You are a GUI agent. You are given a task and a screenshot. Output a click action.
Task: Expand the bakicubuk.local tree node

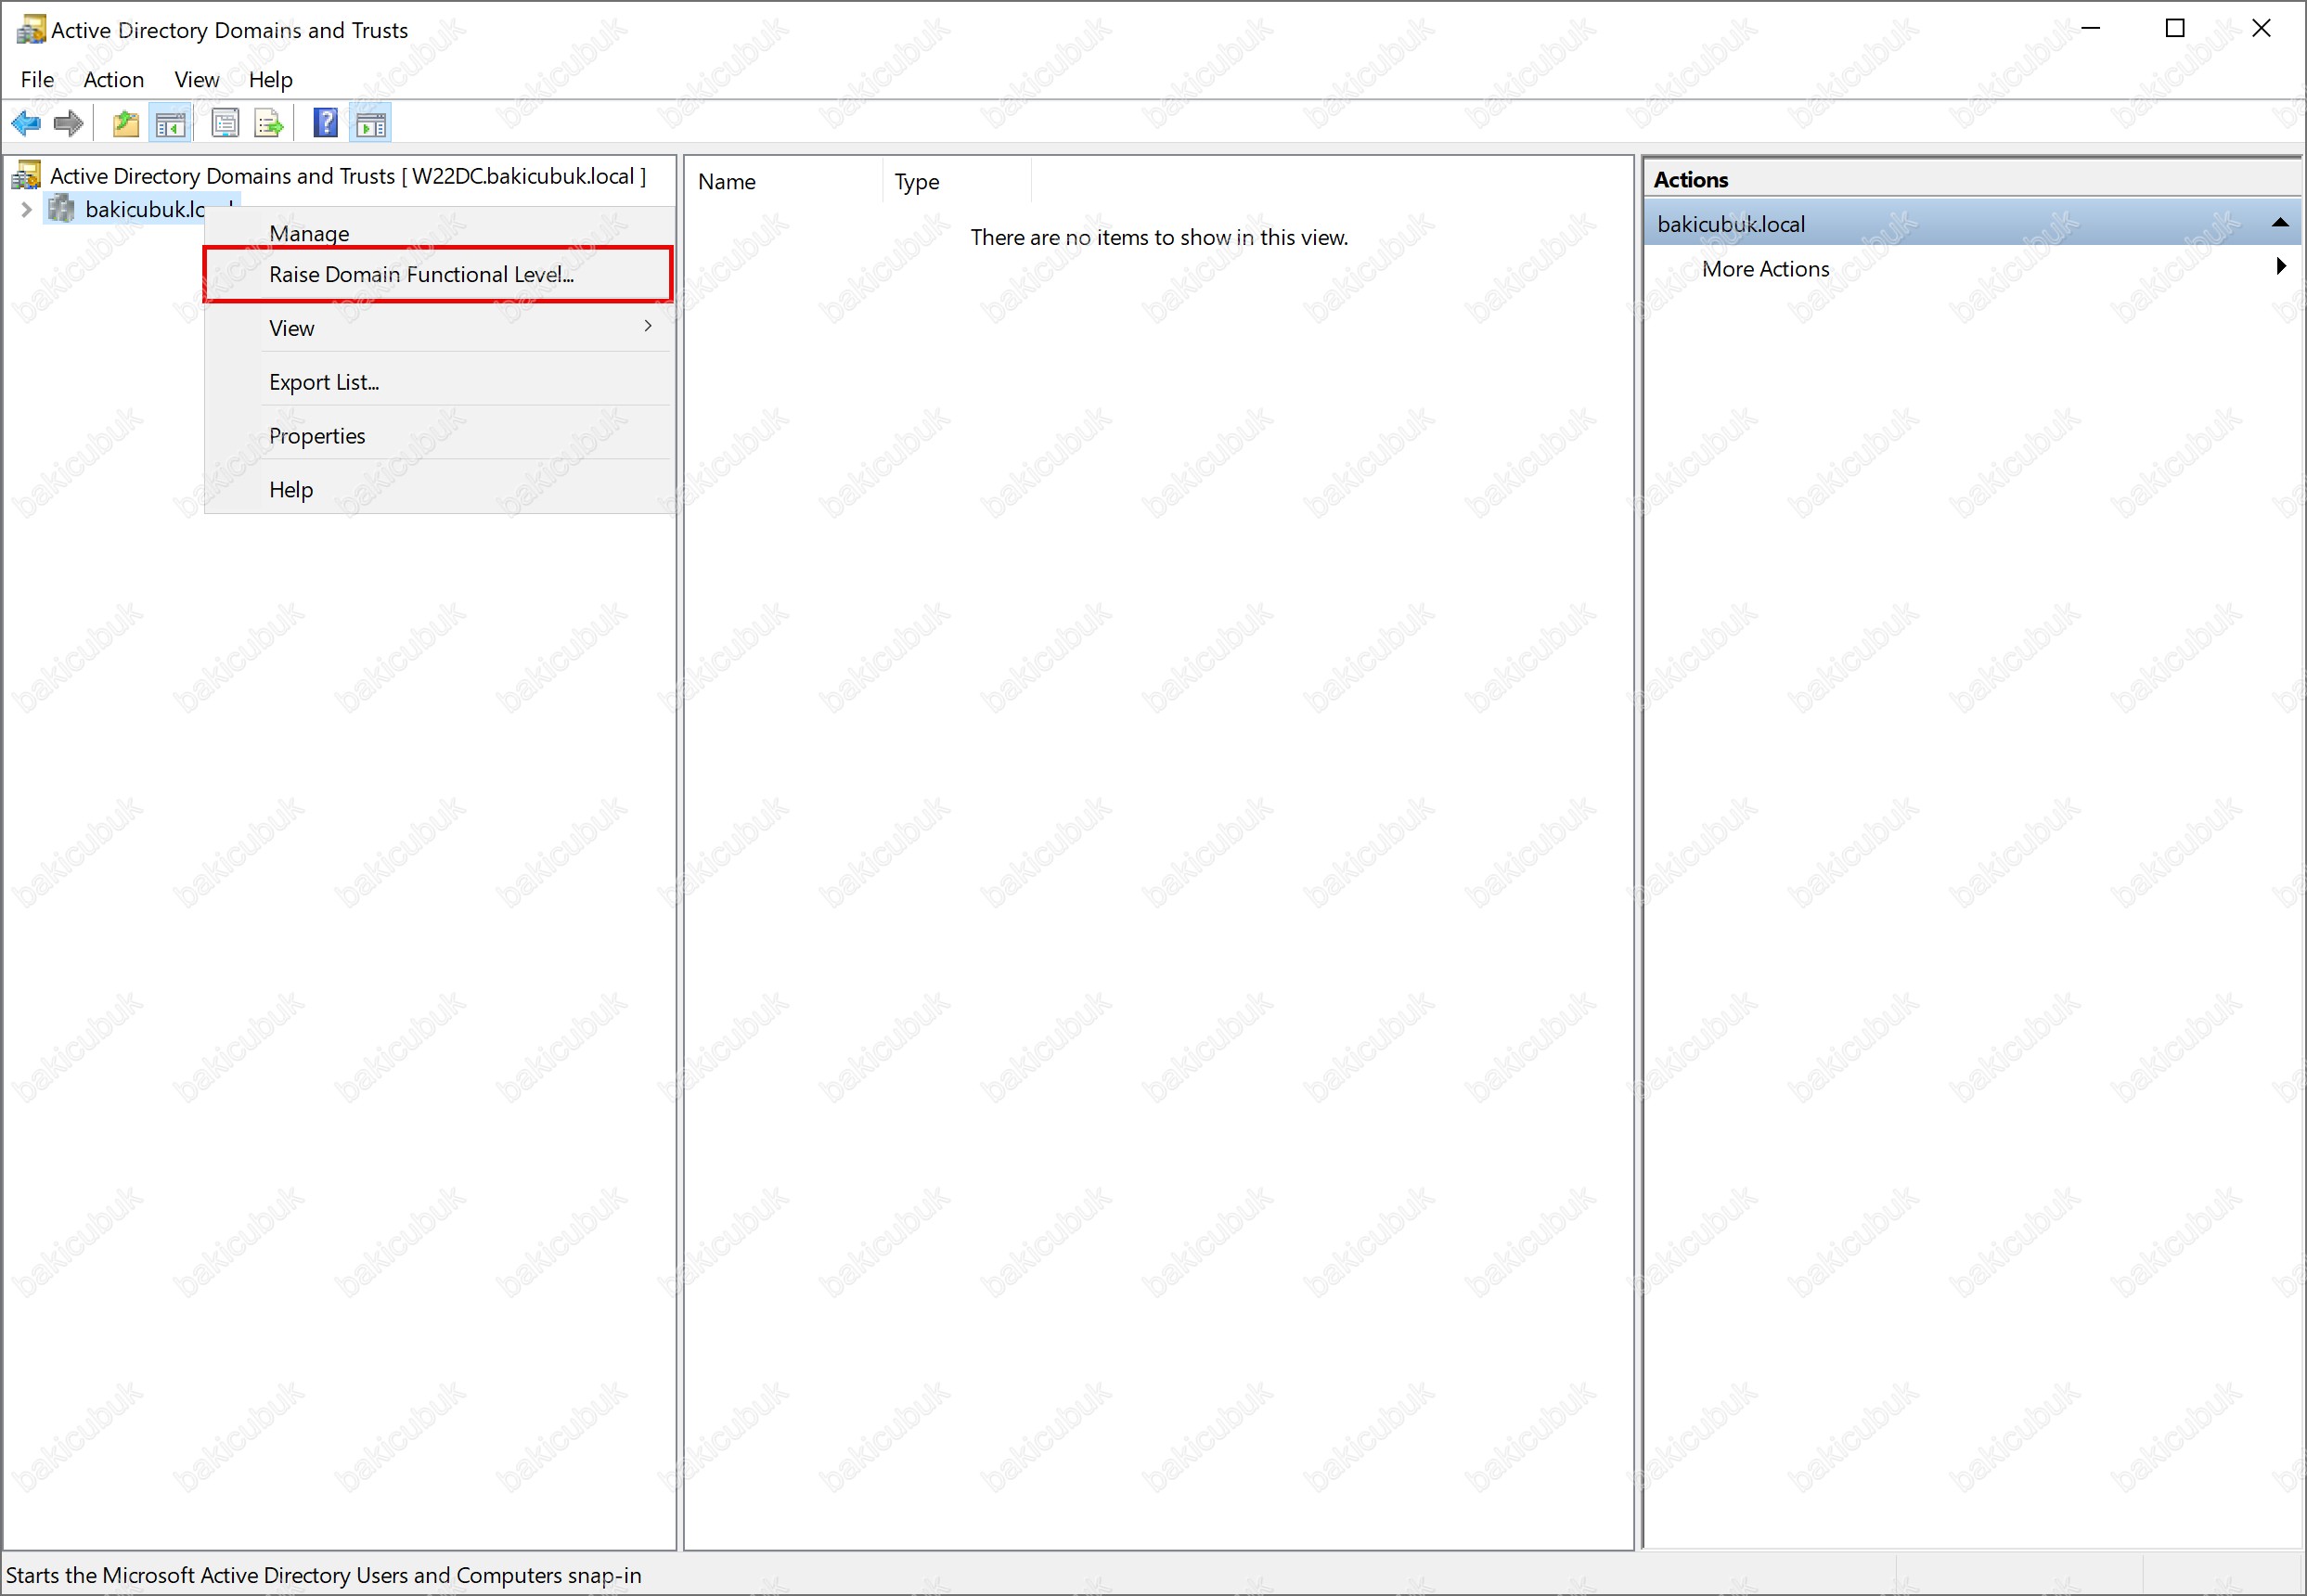[x=26, y=209]
